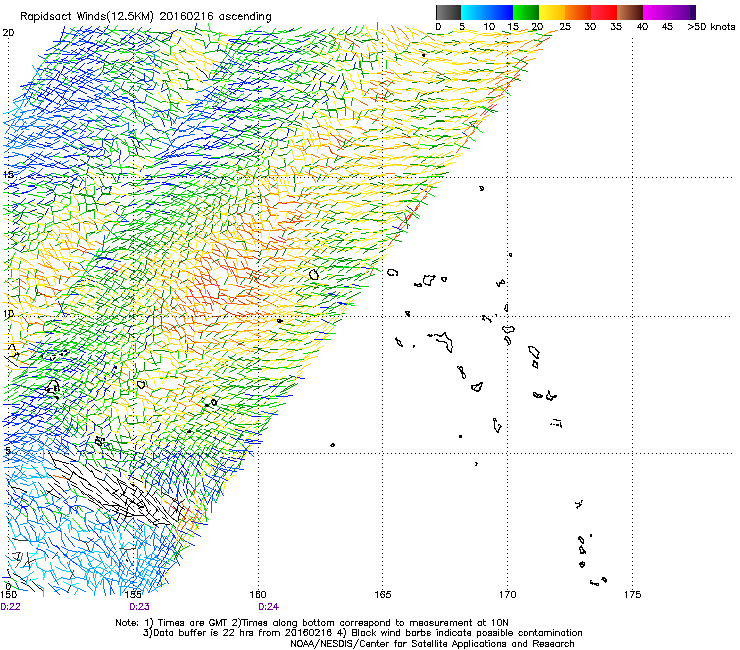The height and width of the screenshot is (650, 740).
Task: Click the longitude label '150'
Action: [8, 594]
